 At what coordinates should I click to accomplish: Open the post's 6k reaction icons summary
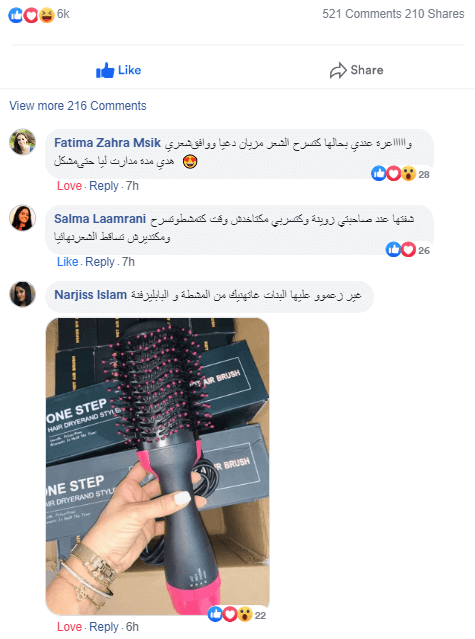(39, 15)
